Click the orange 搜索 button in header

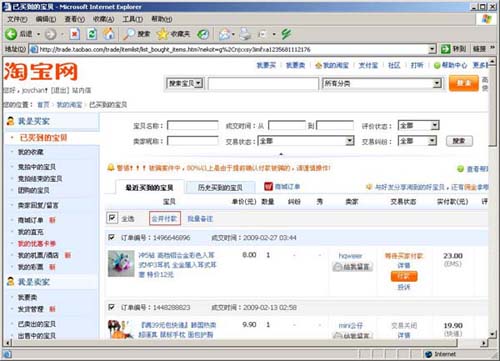(464, 83)
